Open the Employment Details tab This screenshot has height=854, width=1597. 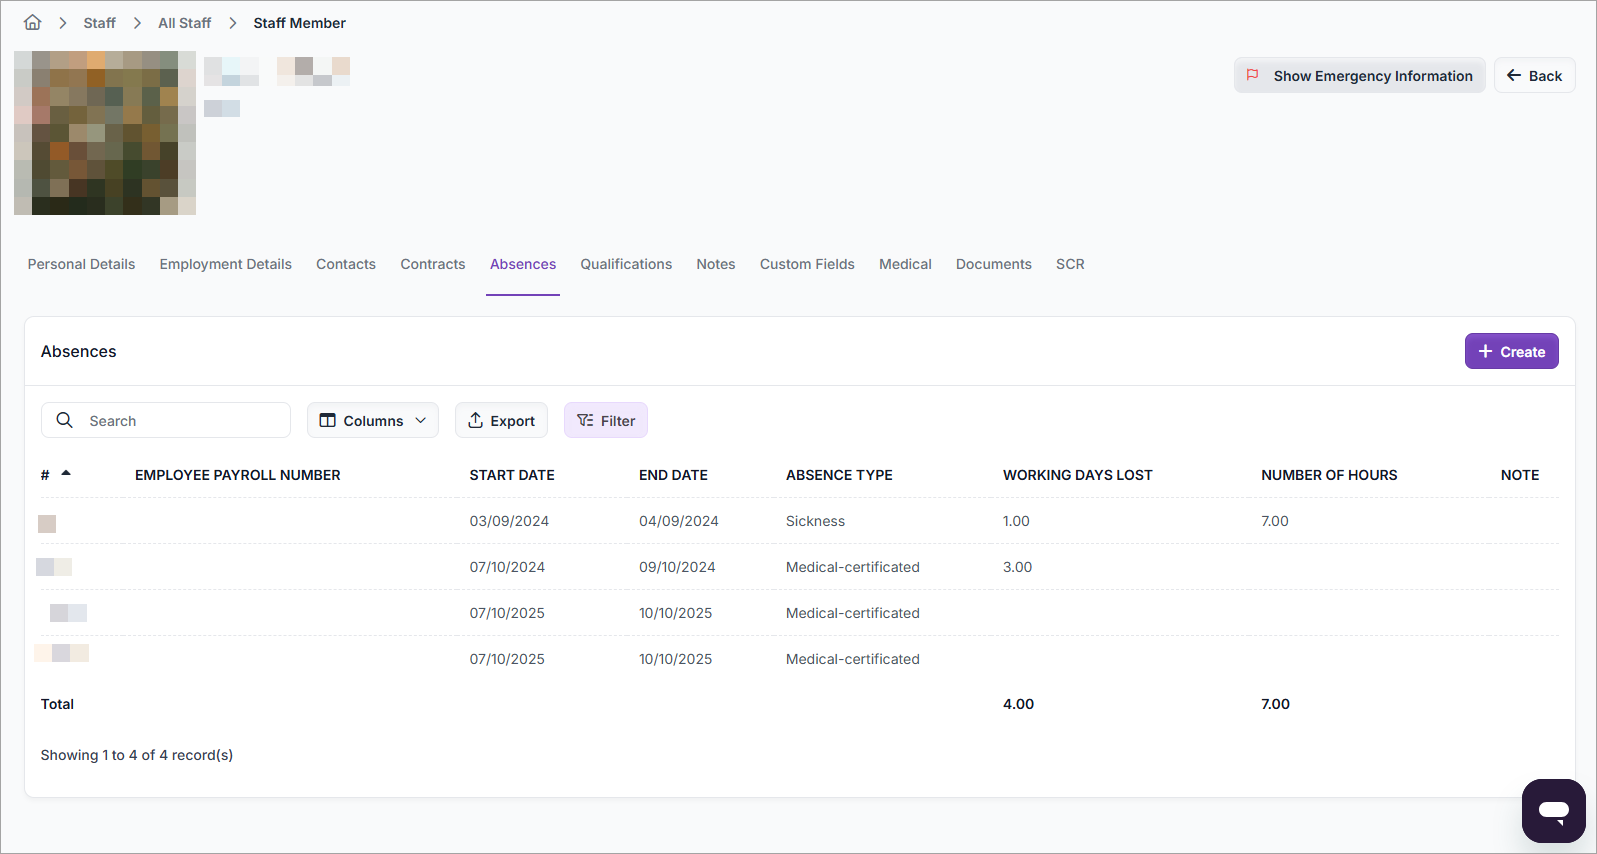click(x=225, y=264)
